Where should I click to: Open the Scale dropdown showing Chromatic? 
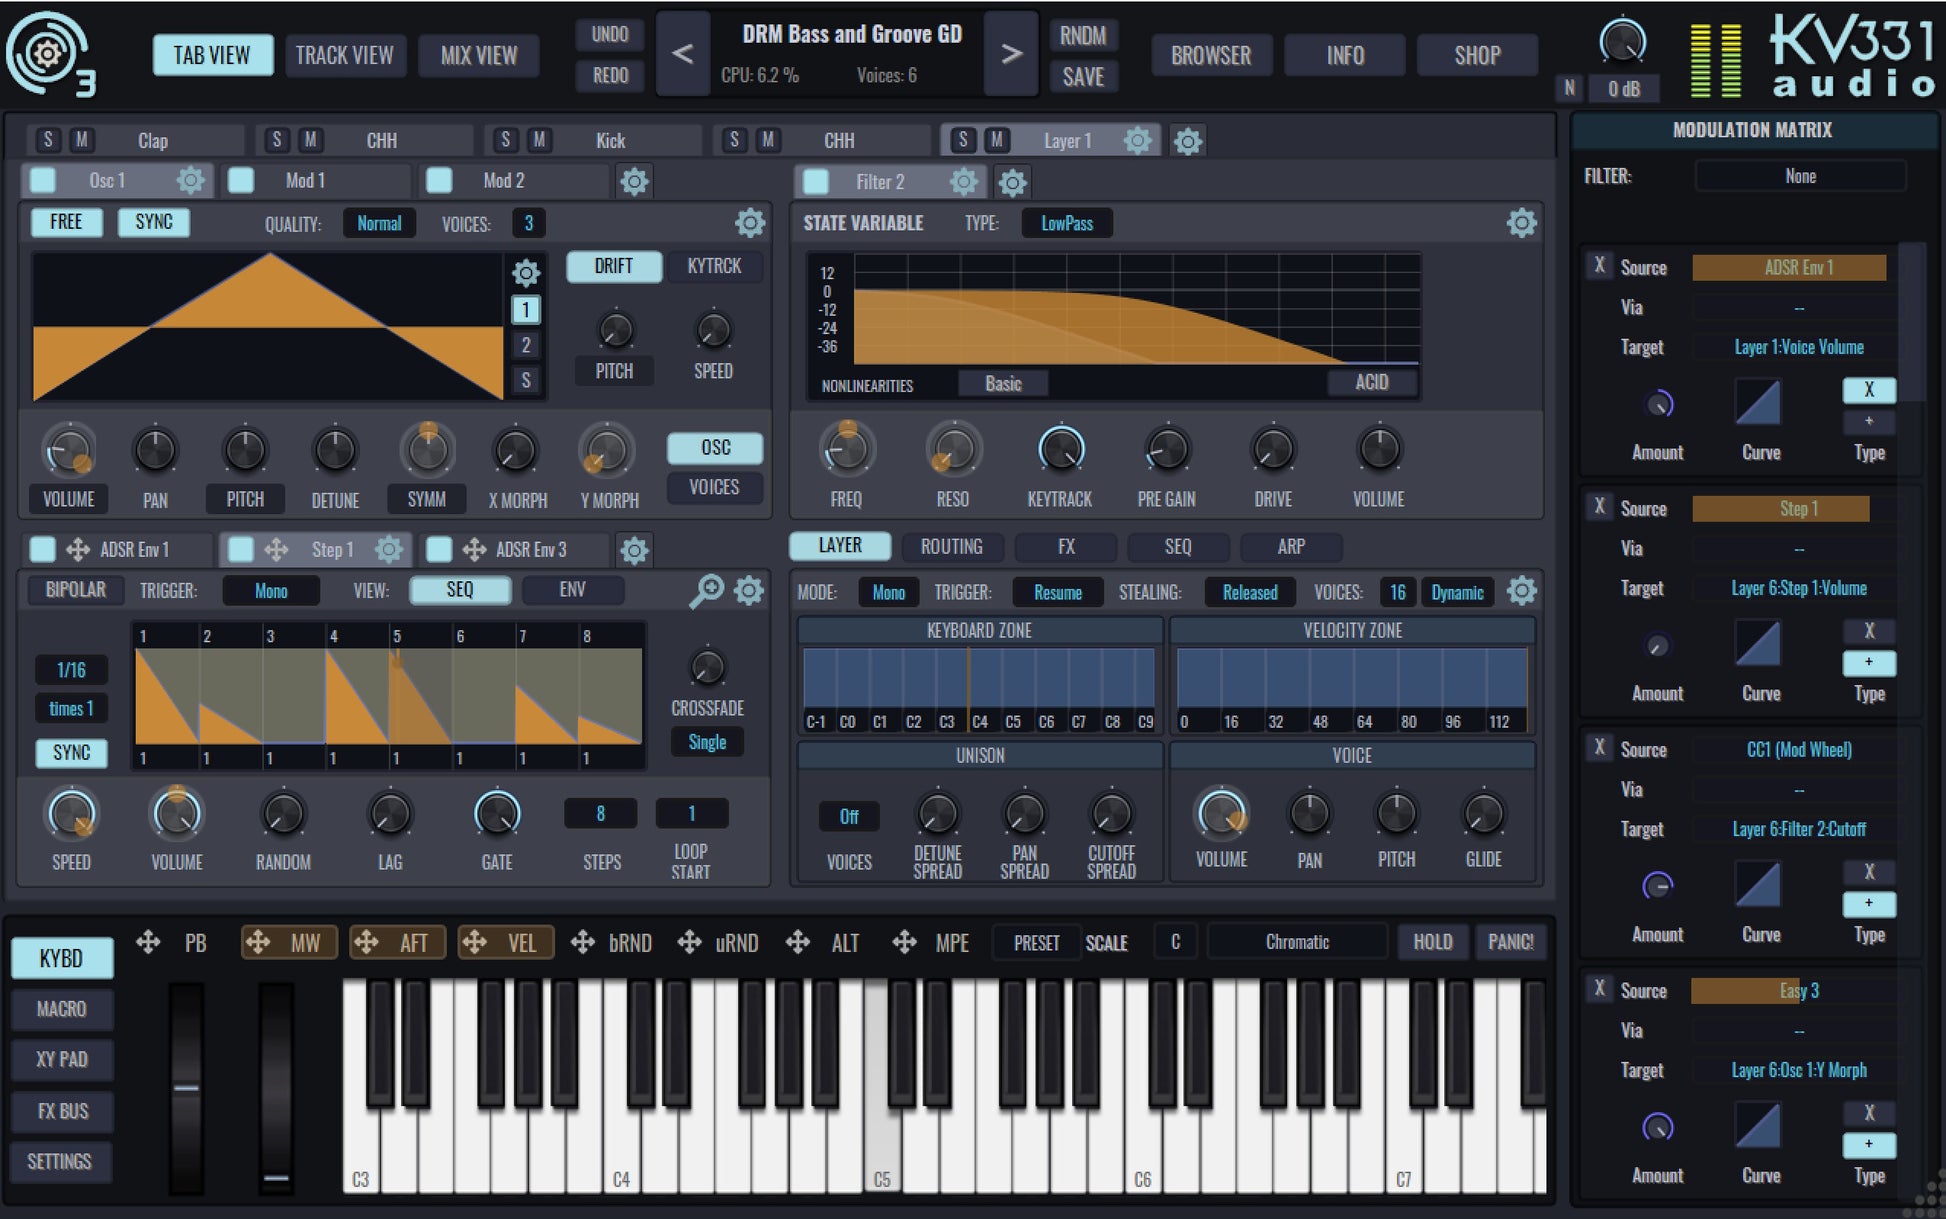1296,941
